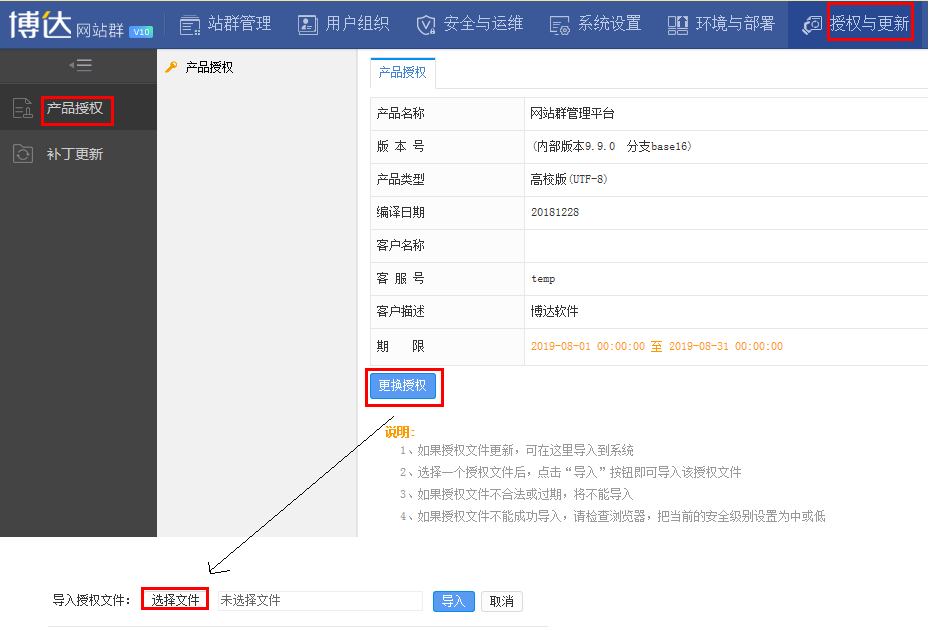
Task: Click the 产品名称 label cell
Action: pyautogui.click(x=447, y=114)
